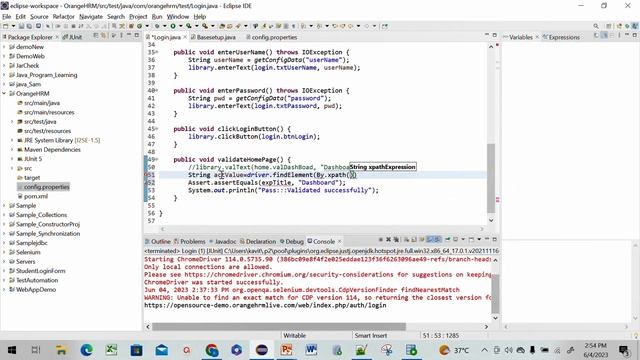Open the Coverage button dropdown arrow
This screenshot has height=360, width=640.
[x=196, y=26]
